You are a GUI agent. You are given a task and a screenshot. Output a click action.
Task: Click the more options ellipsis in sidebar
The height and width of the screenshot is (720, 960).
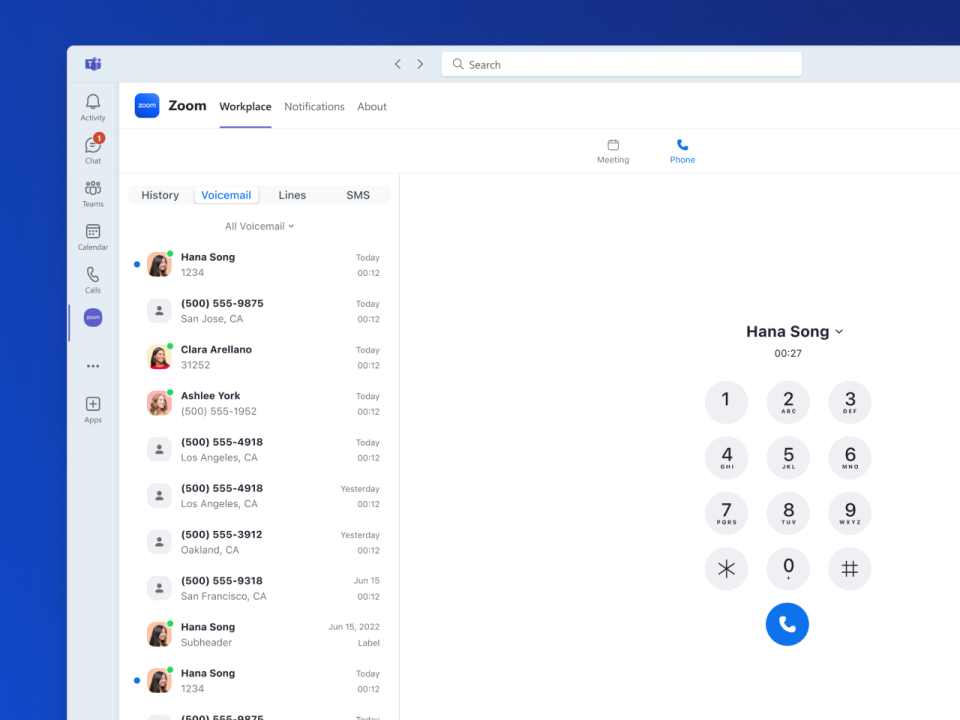(93, 366)
